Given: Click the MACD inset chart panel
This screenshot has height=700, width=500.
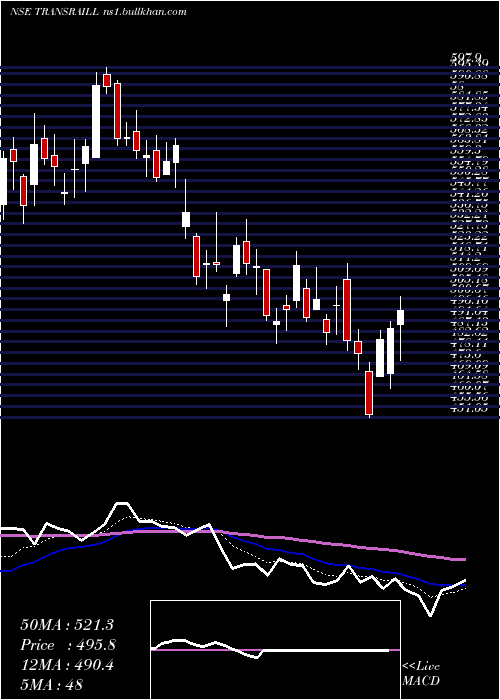Looking at the screenshot, I should point(275,650).
